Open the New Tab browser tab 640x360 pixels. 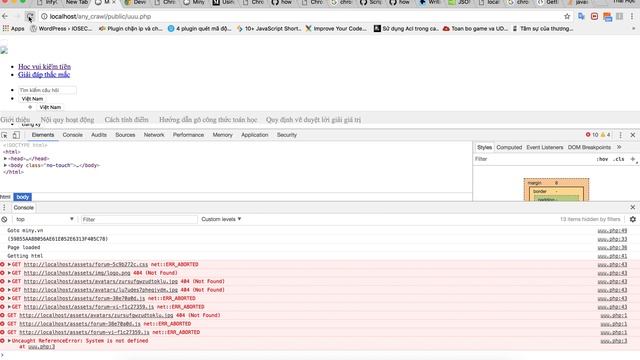(x=77, y=2)
